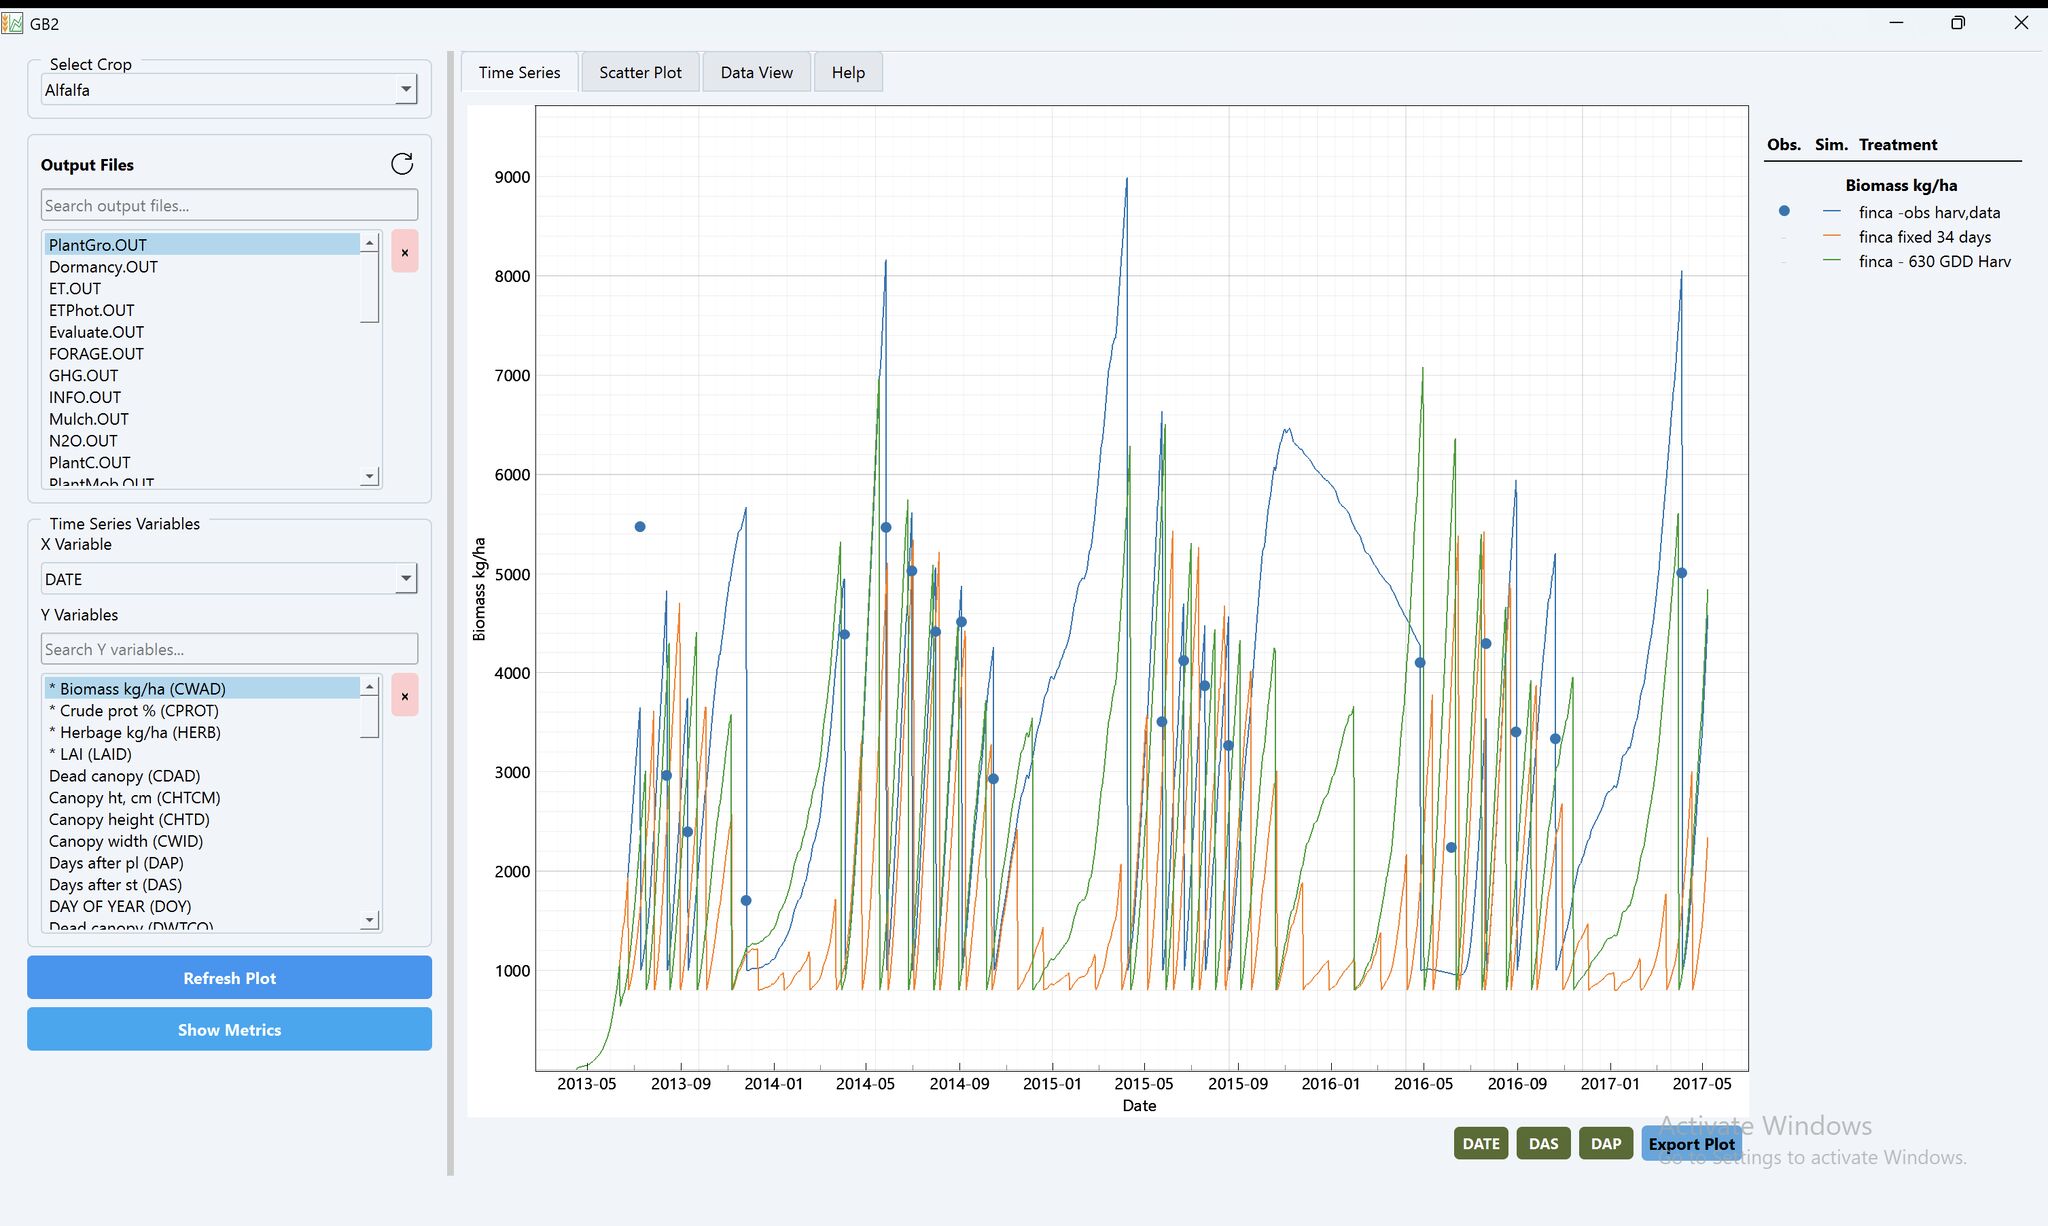
Task: Refresh the Output Files list
Action: 401,163
